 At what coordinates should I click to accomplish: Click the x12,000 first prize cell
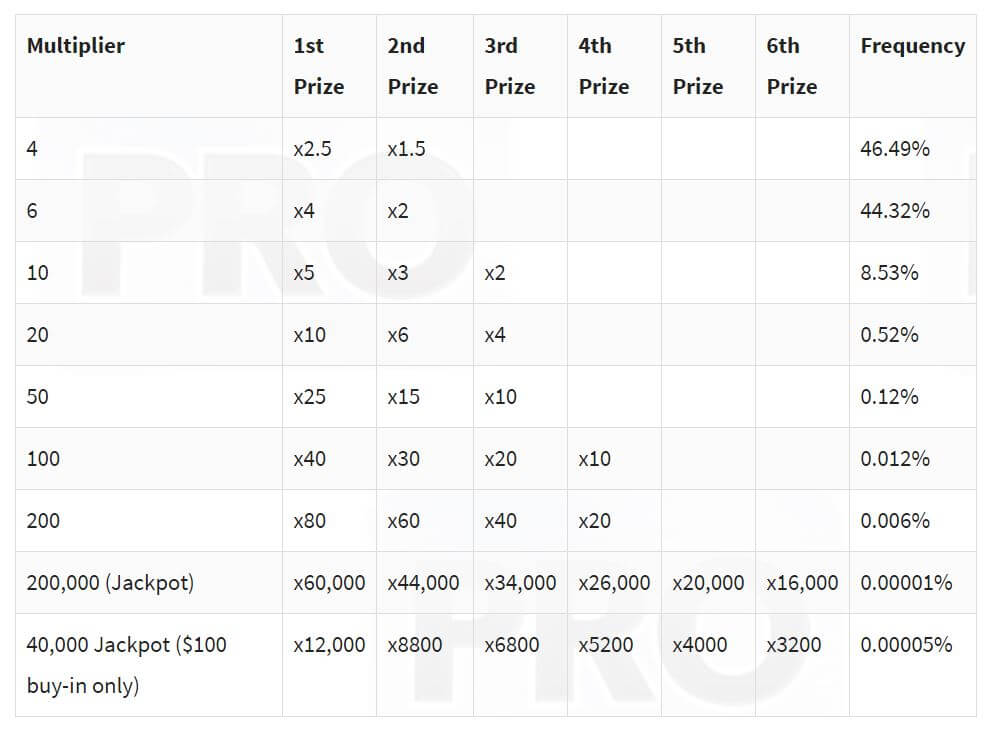pyautogui.click(x=329, y=645)
